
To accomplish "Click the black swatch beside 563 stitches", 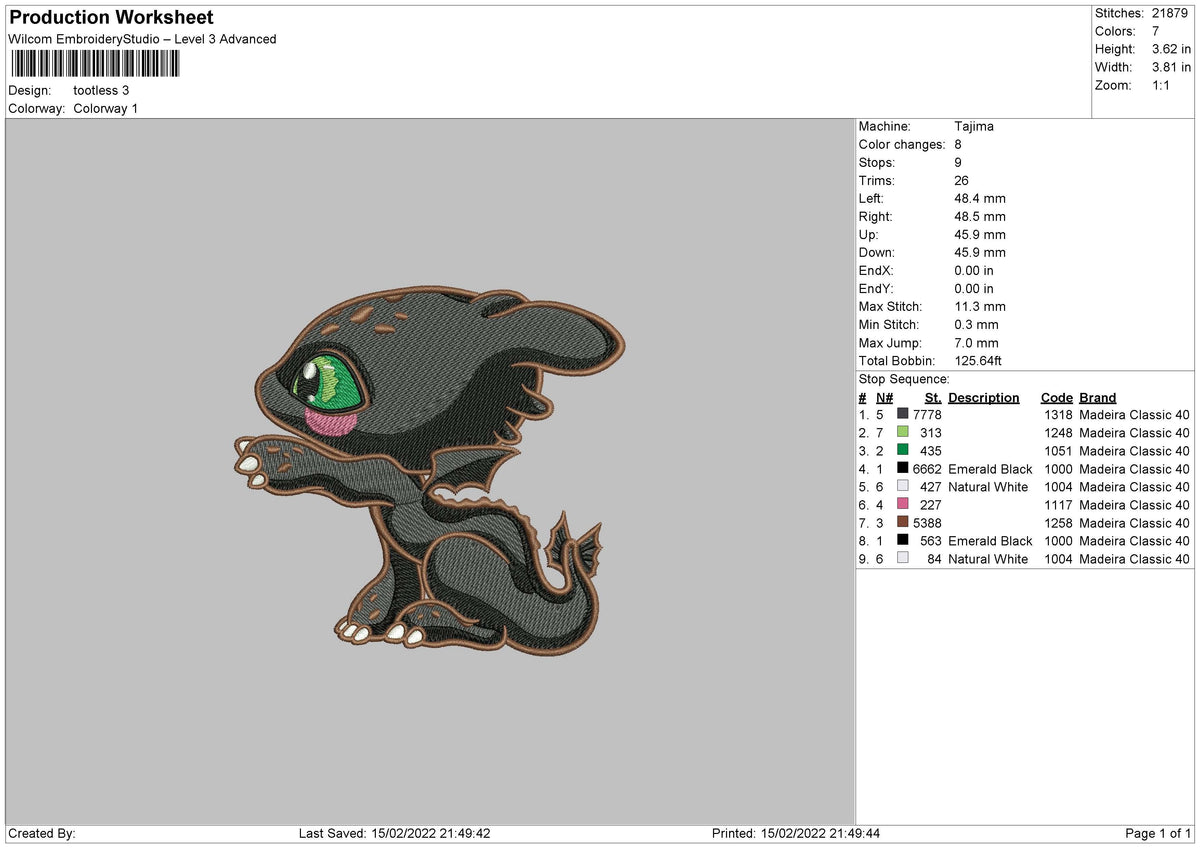I will [x=903, y=540].
